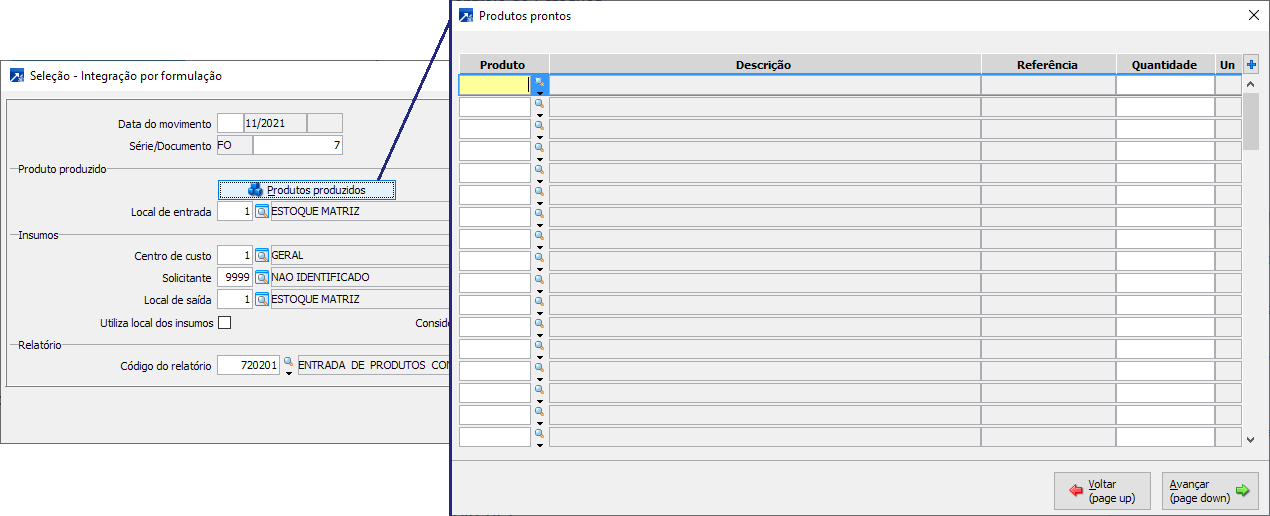Click ESTOQUE MATRIZ beside Local de entrada
Screen dimensions: 1270x516
tap(360, 212)
